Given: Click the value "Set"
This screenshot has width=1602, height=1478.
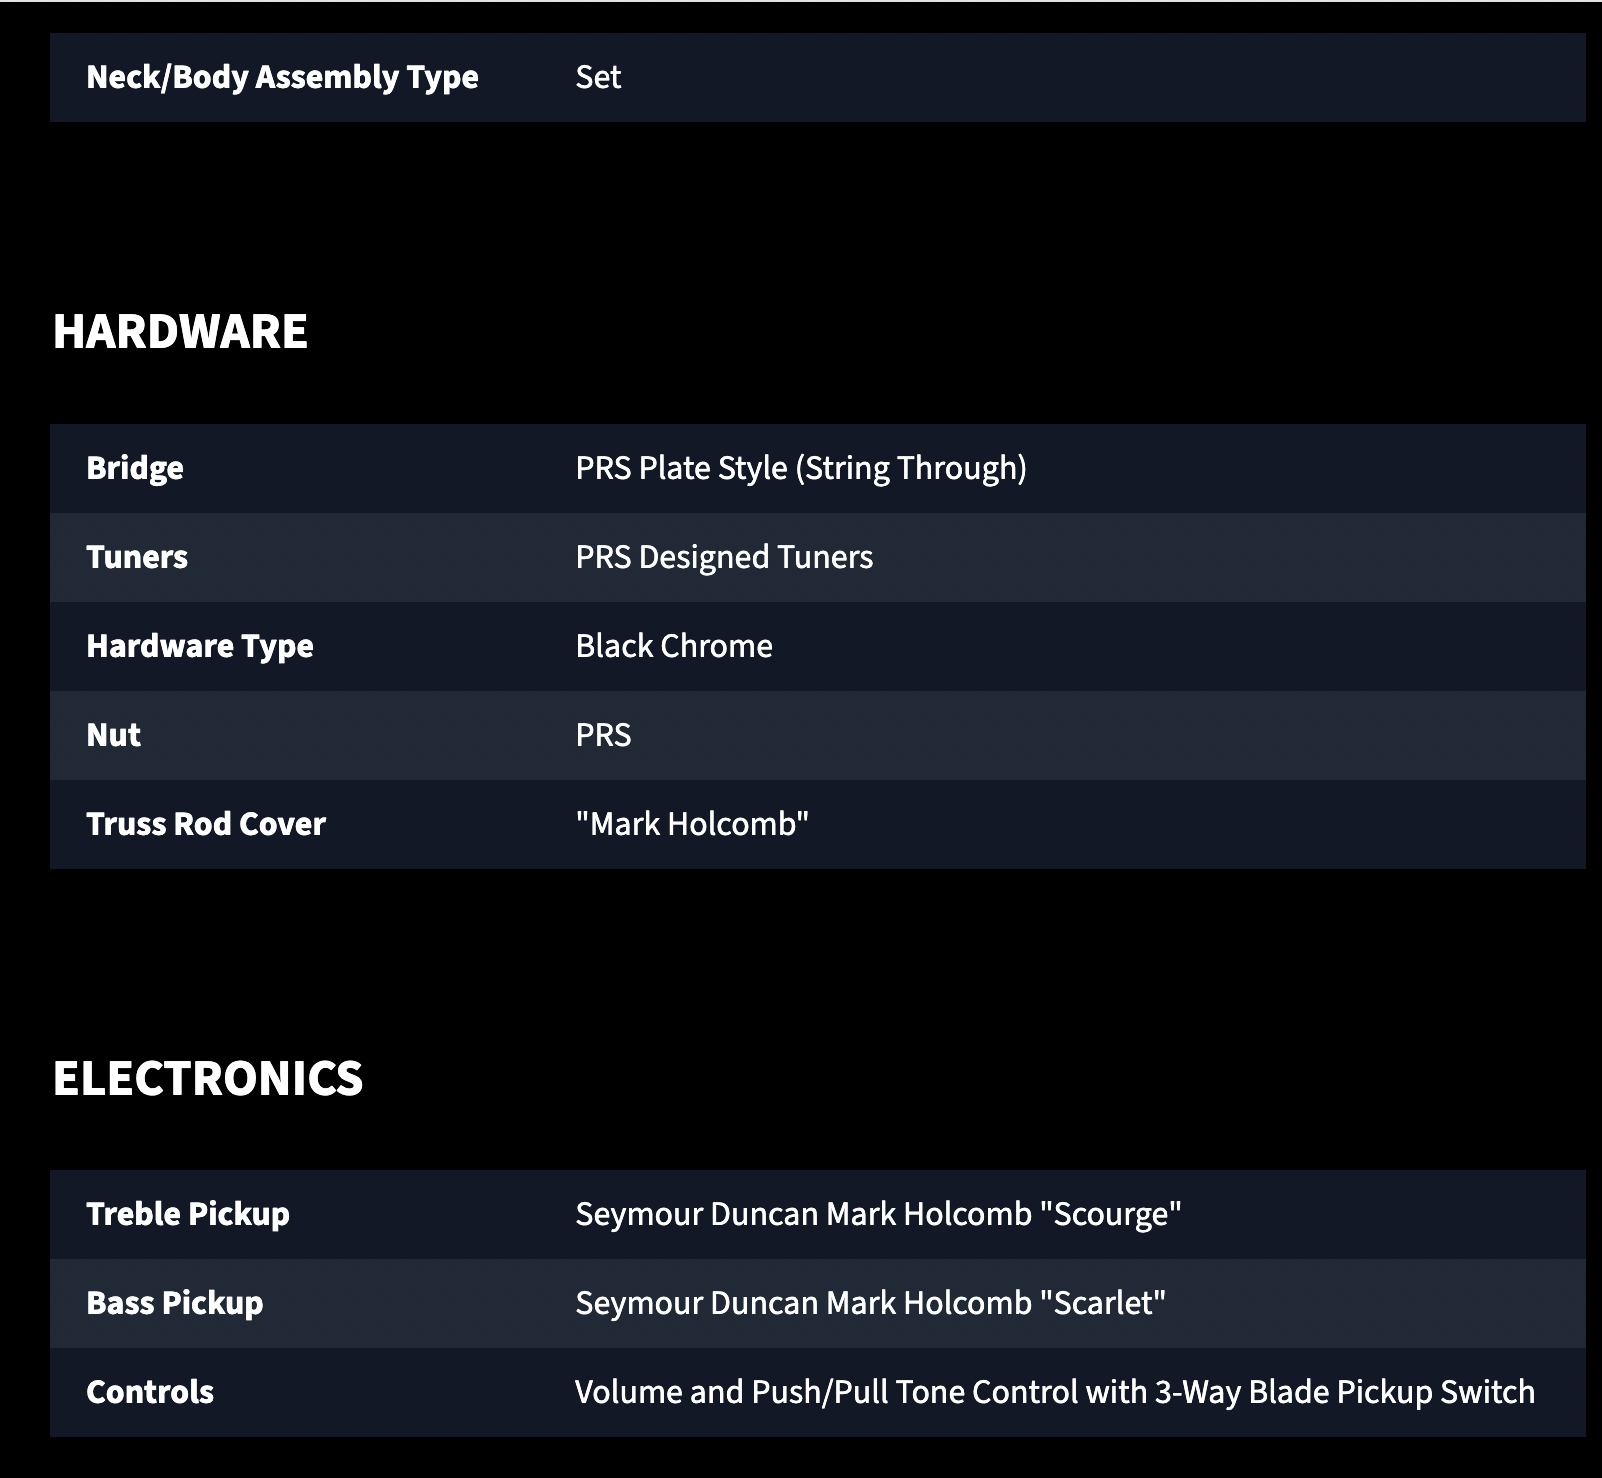Looking at the screenshot, I should pyautogui.click(x=598, y=77).
